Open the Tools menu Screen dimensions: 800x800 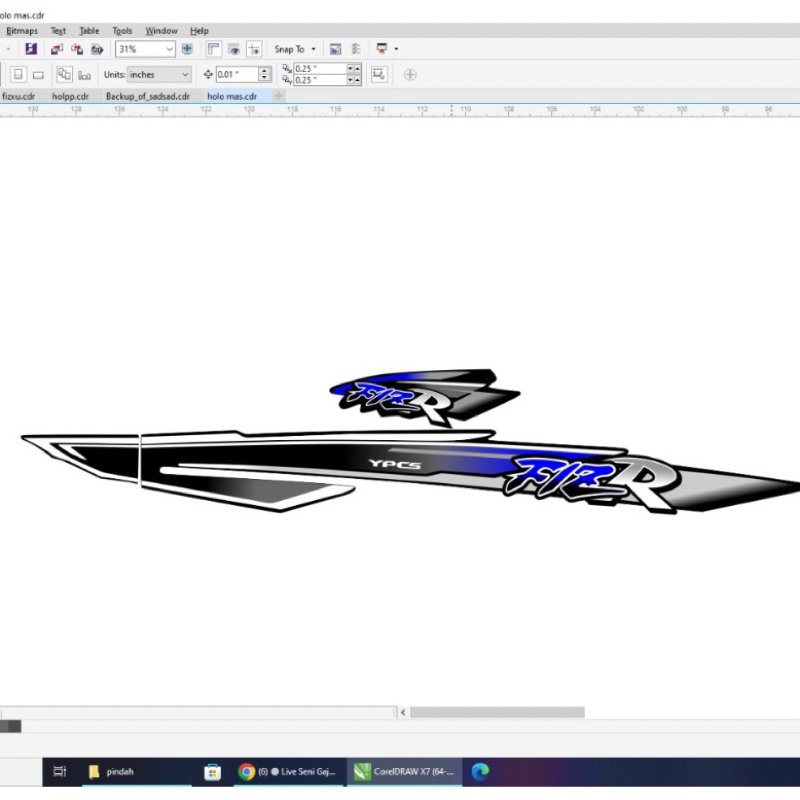tap(122, 31)
